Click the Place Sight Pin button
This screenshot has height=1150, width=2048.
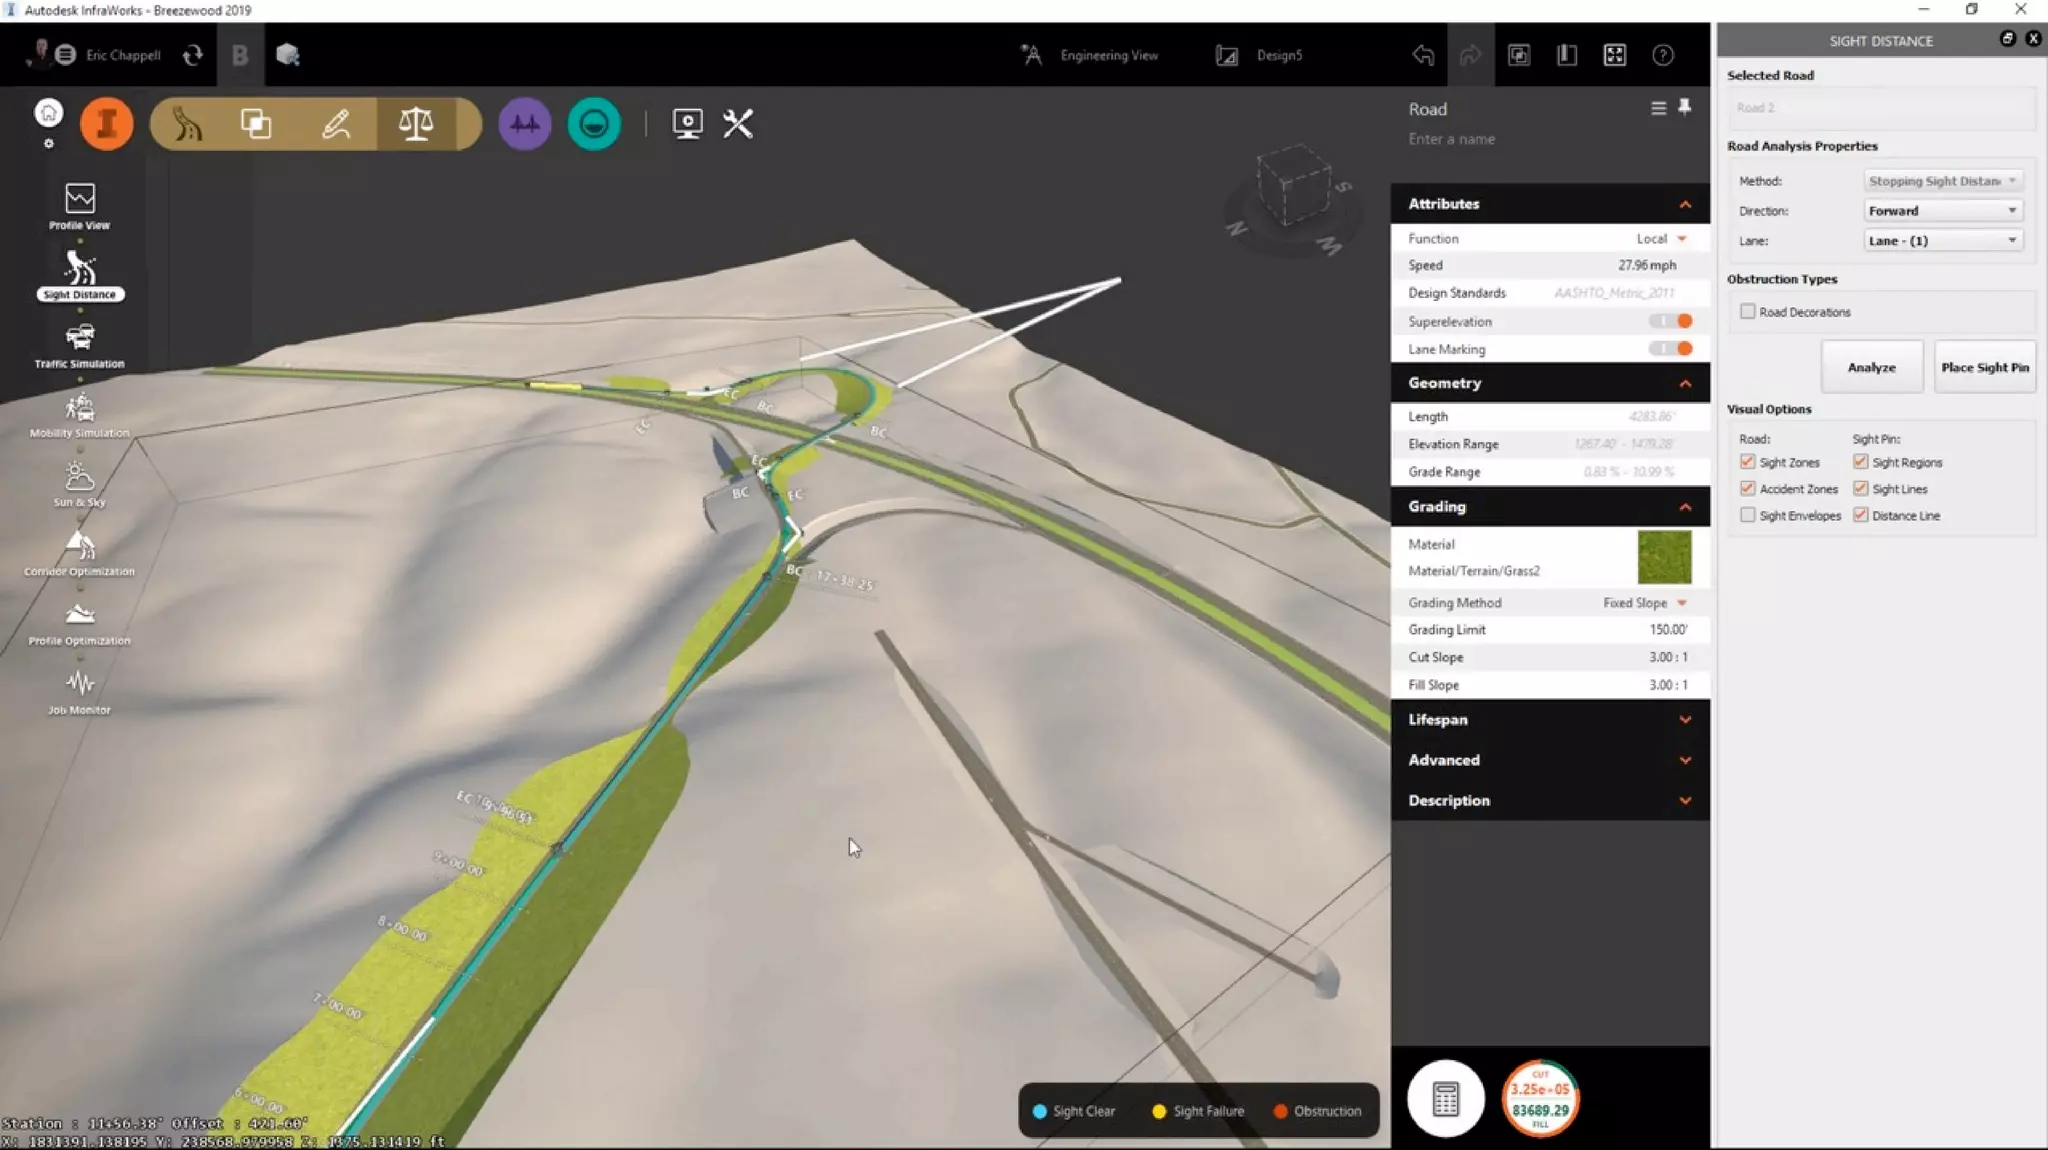point(1984,367)
